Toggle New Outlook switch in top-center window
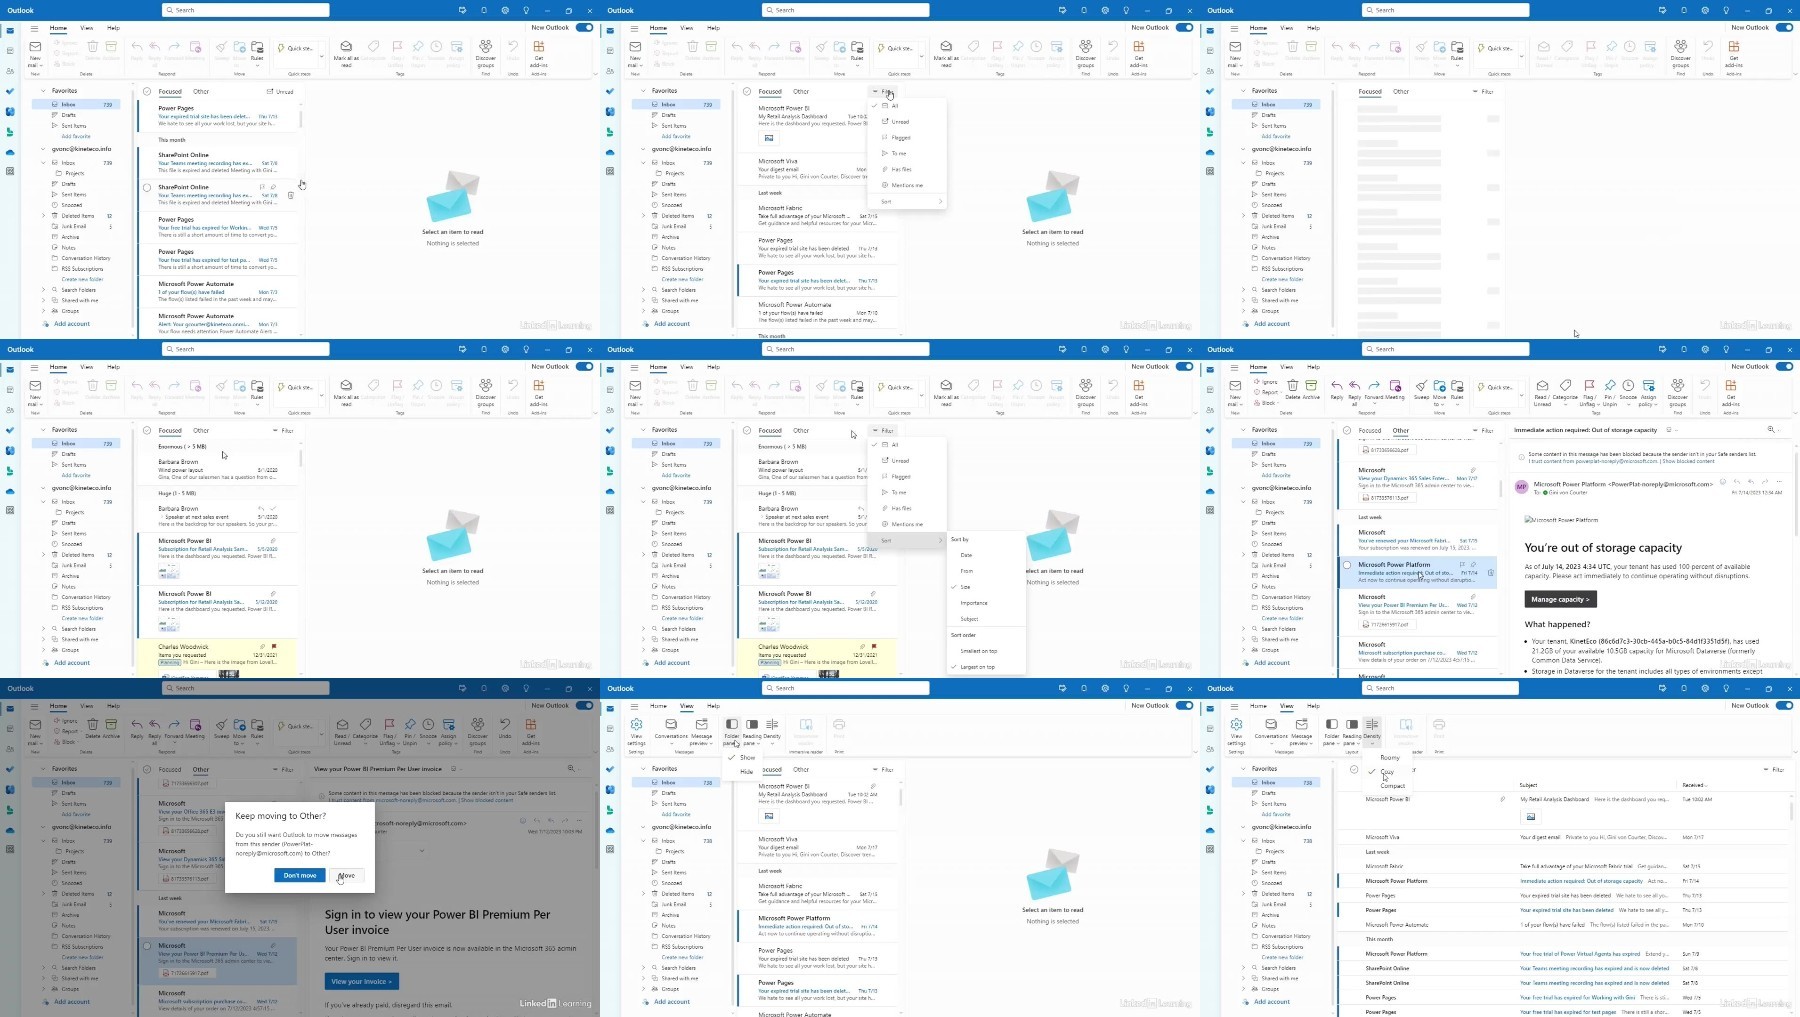This screenshot has width=1800, height=1017. [1185, 28]
